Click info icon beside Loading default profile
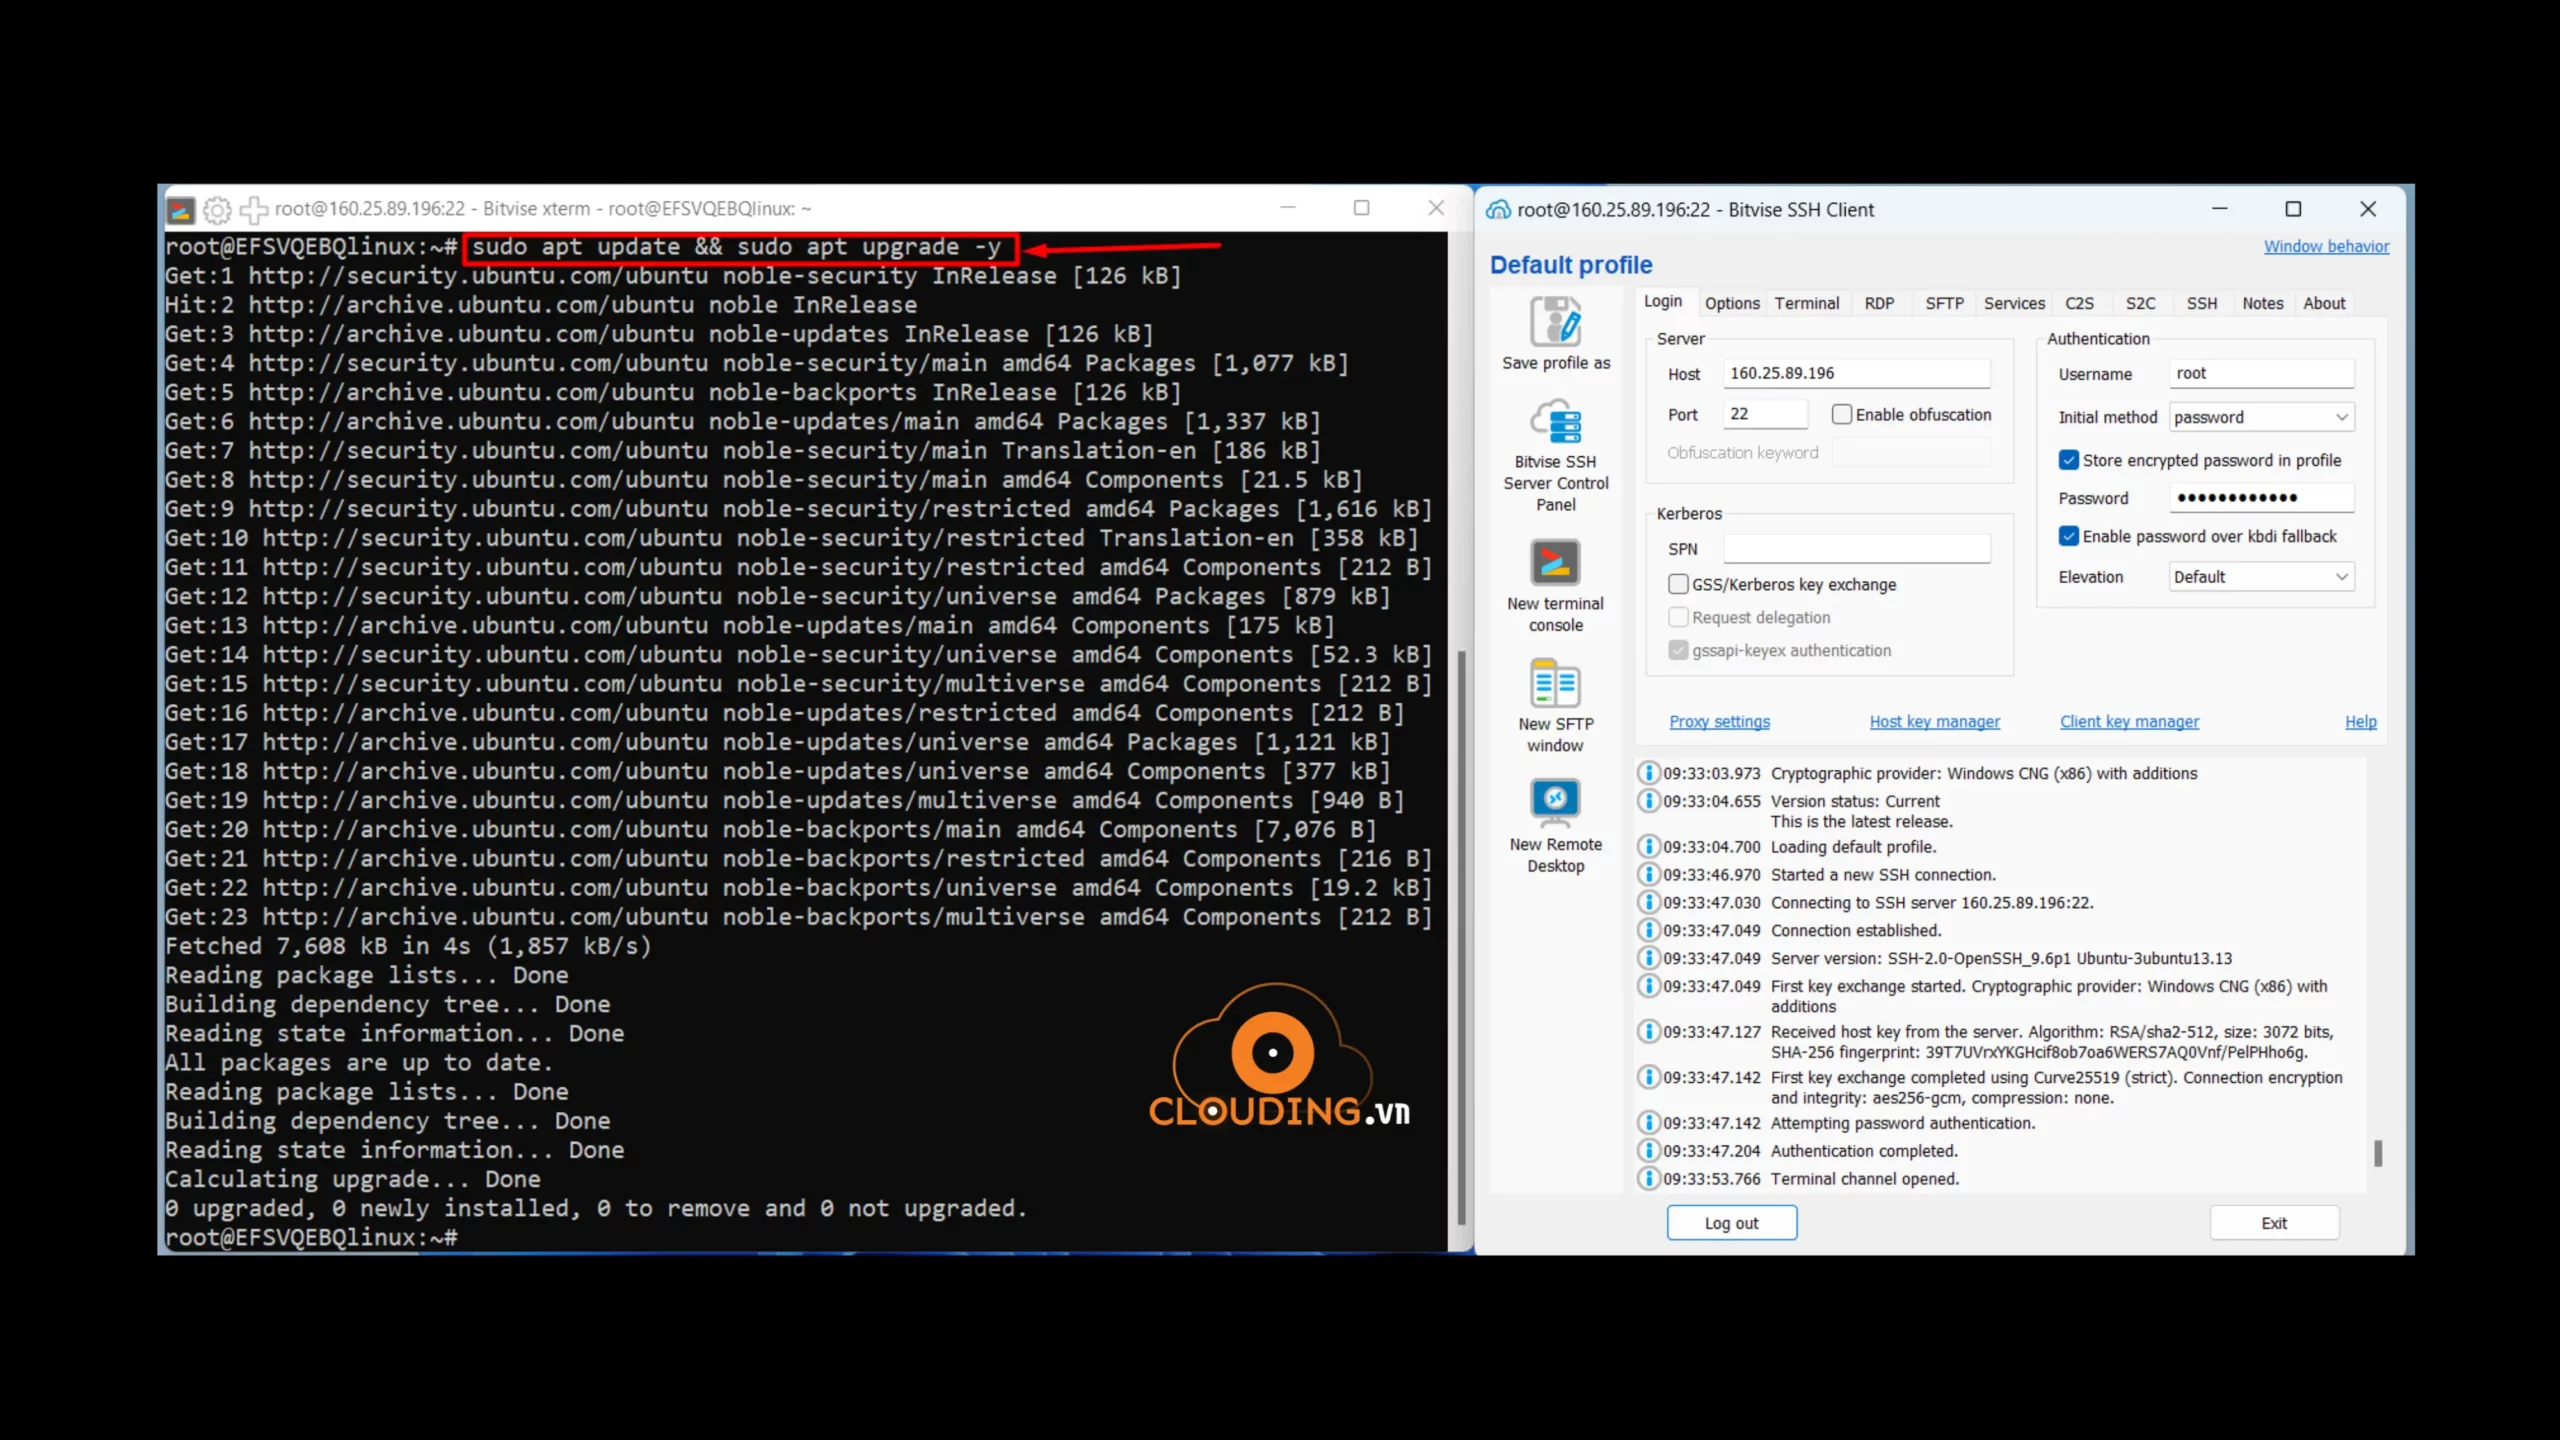The height and width of the screenshot is (1440, 2560). click(x=1648, y=846)
